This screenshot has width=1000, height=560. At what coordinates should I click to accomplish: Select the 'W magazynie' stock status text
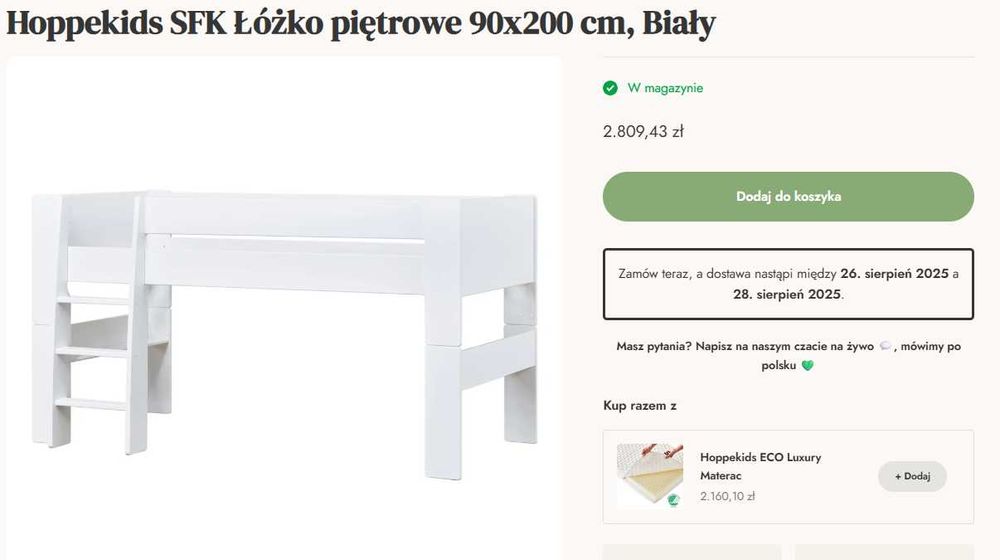click(x=665, y=88)
